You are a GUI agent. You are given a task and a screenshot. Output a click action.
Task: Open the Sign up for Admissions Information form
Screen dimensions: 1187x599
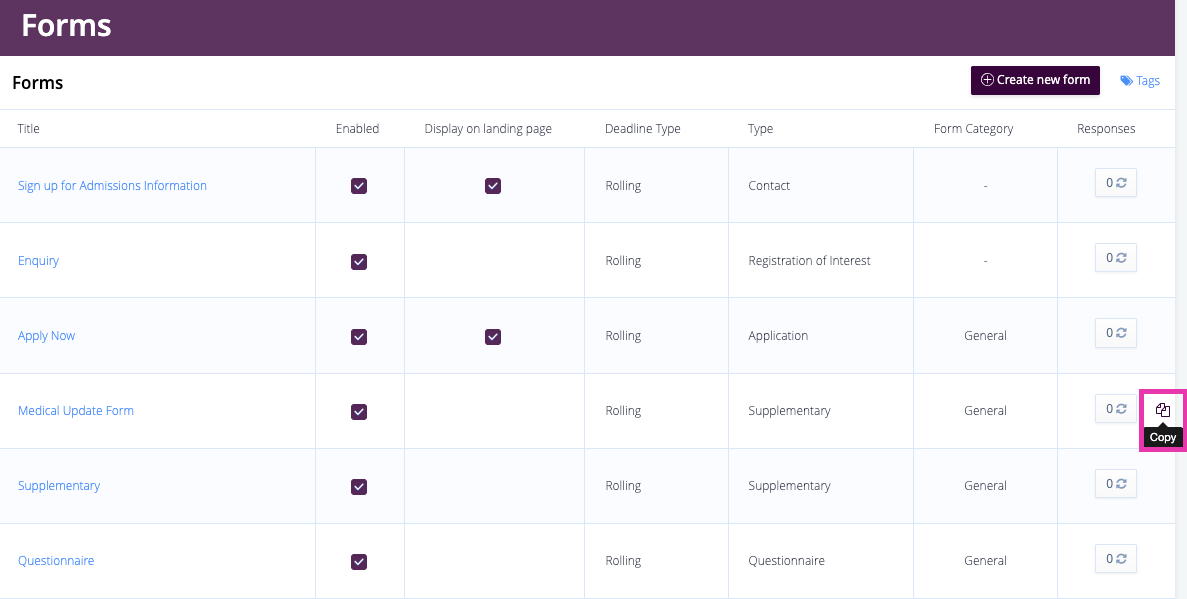pos(112,186)
